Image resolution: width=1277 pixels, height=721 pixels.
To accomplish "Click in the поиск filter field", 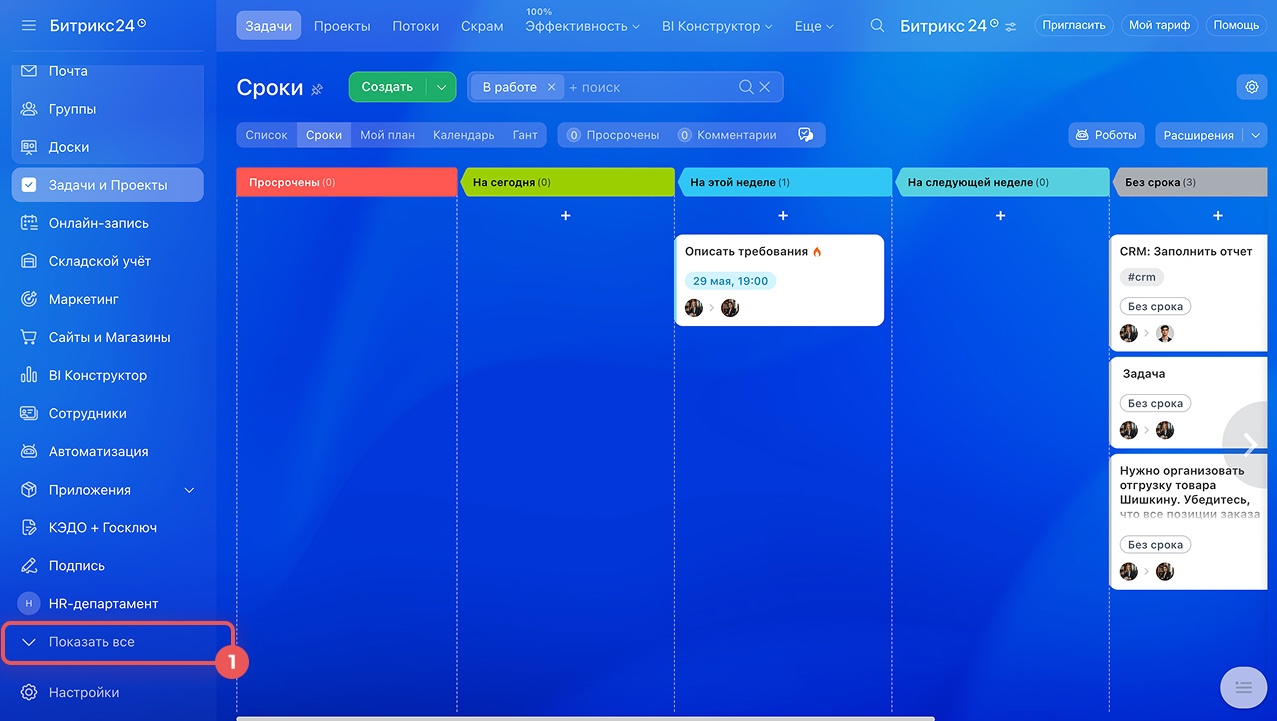I will 650,87.
